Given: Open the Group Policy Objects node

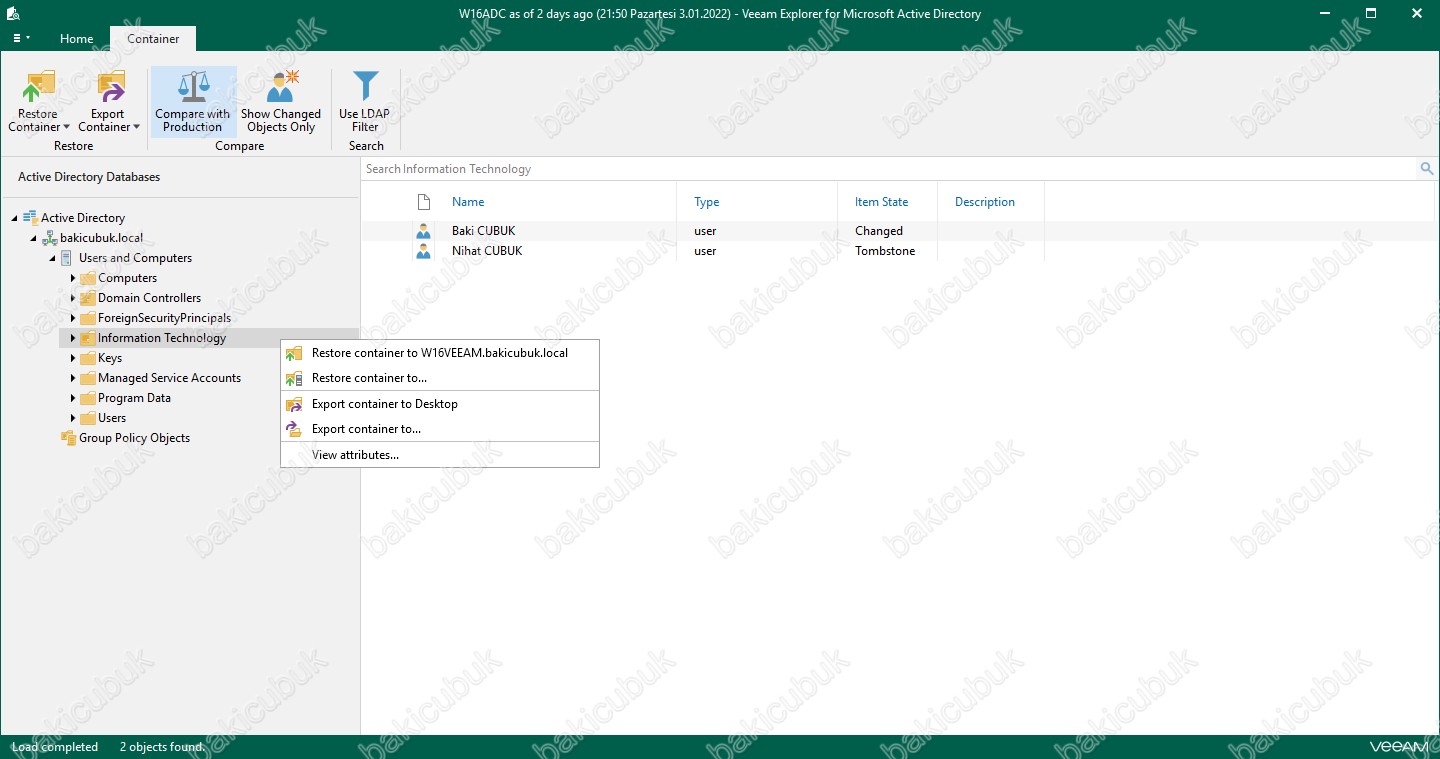Looking at the screenshot, I should [x=134, y=438].
